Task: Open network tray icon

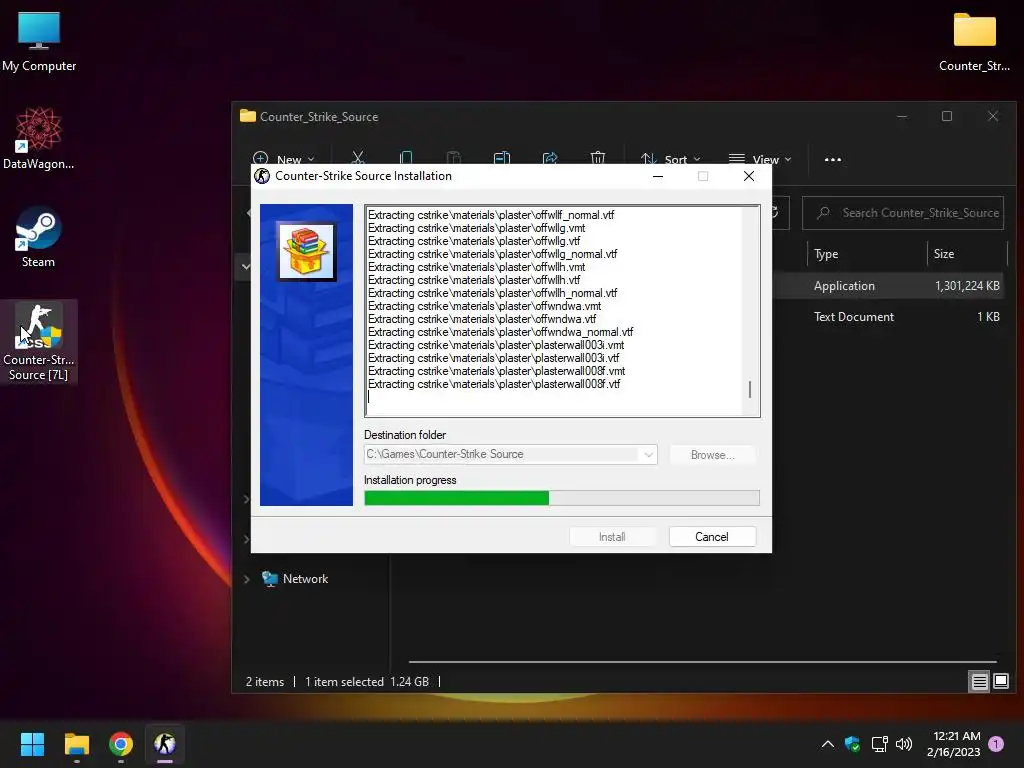Action: pyautogui.click(x=879, y=744)
